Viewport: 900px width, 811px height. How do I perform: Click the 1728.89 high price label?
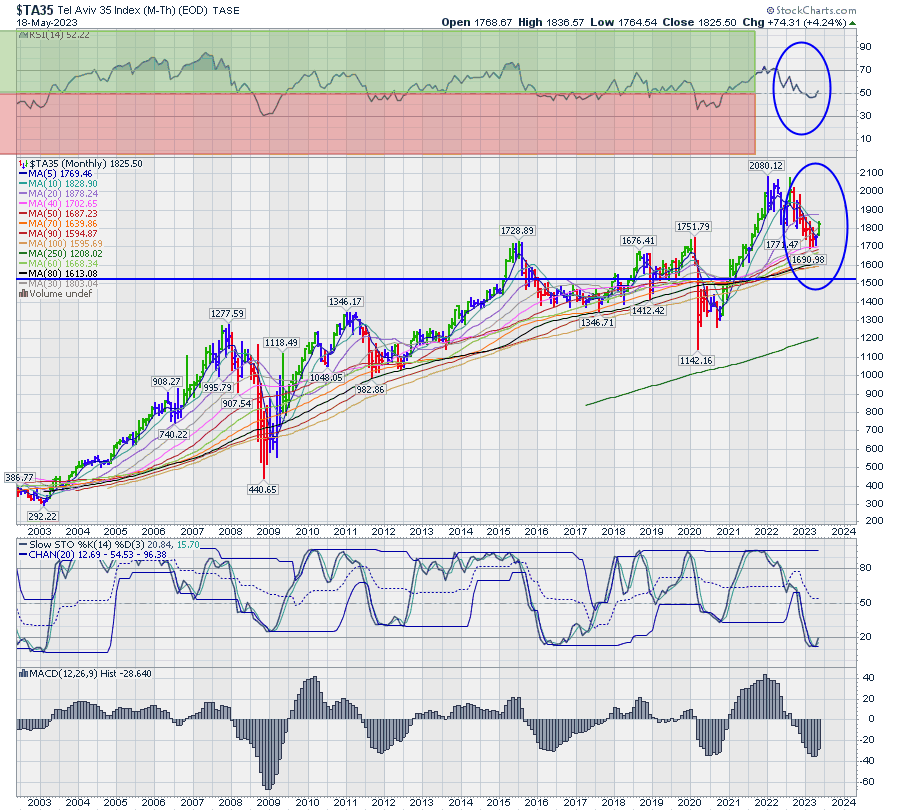[521, 230]
